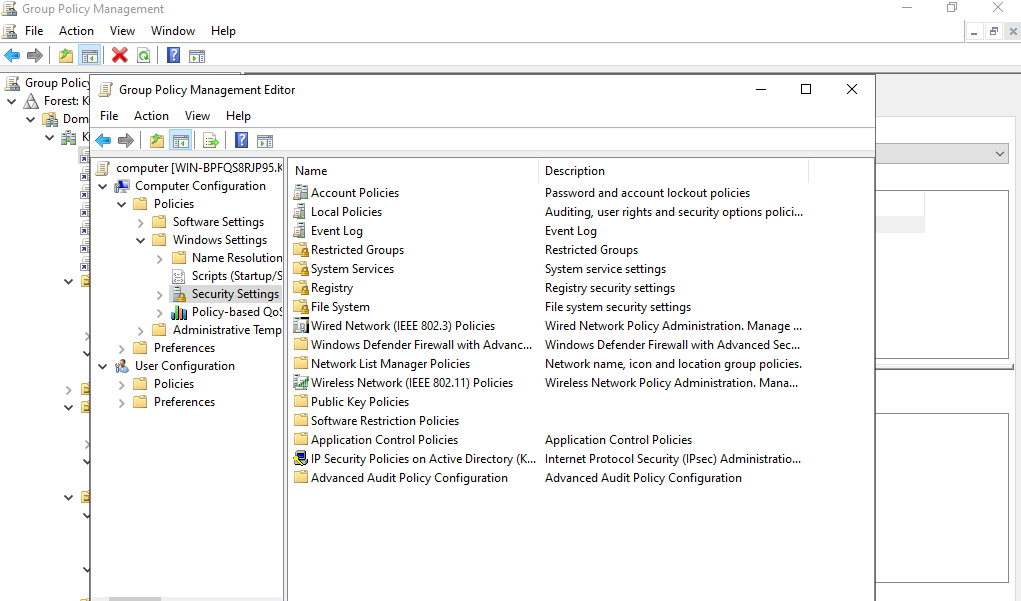Click red Delete icon in Group Policy Management toolbar
1021x601 pixels.
(x=120, y=55)
